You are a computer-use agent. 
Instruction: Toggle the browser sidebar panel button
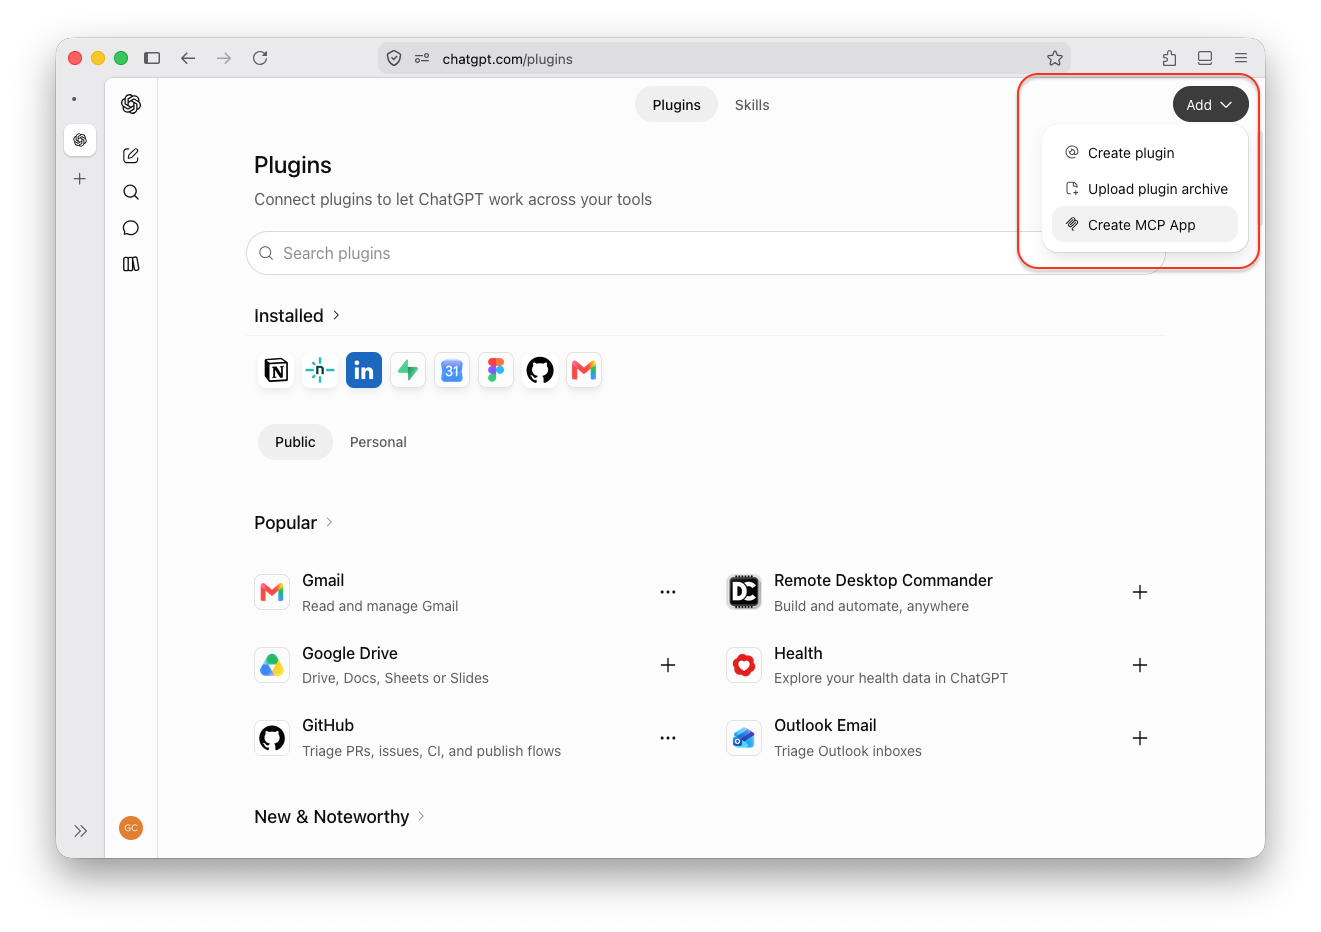(152, 58)
